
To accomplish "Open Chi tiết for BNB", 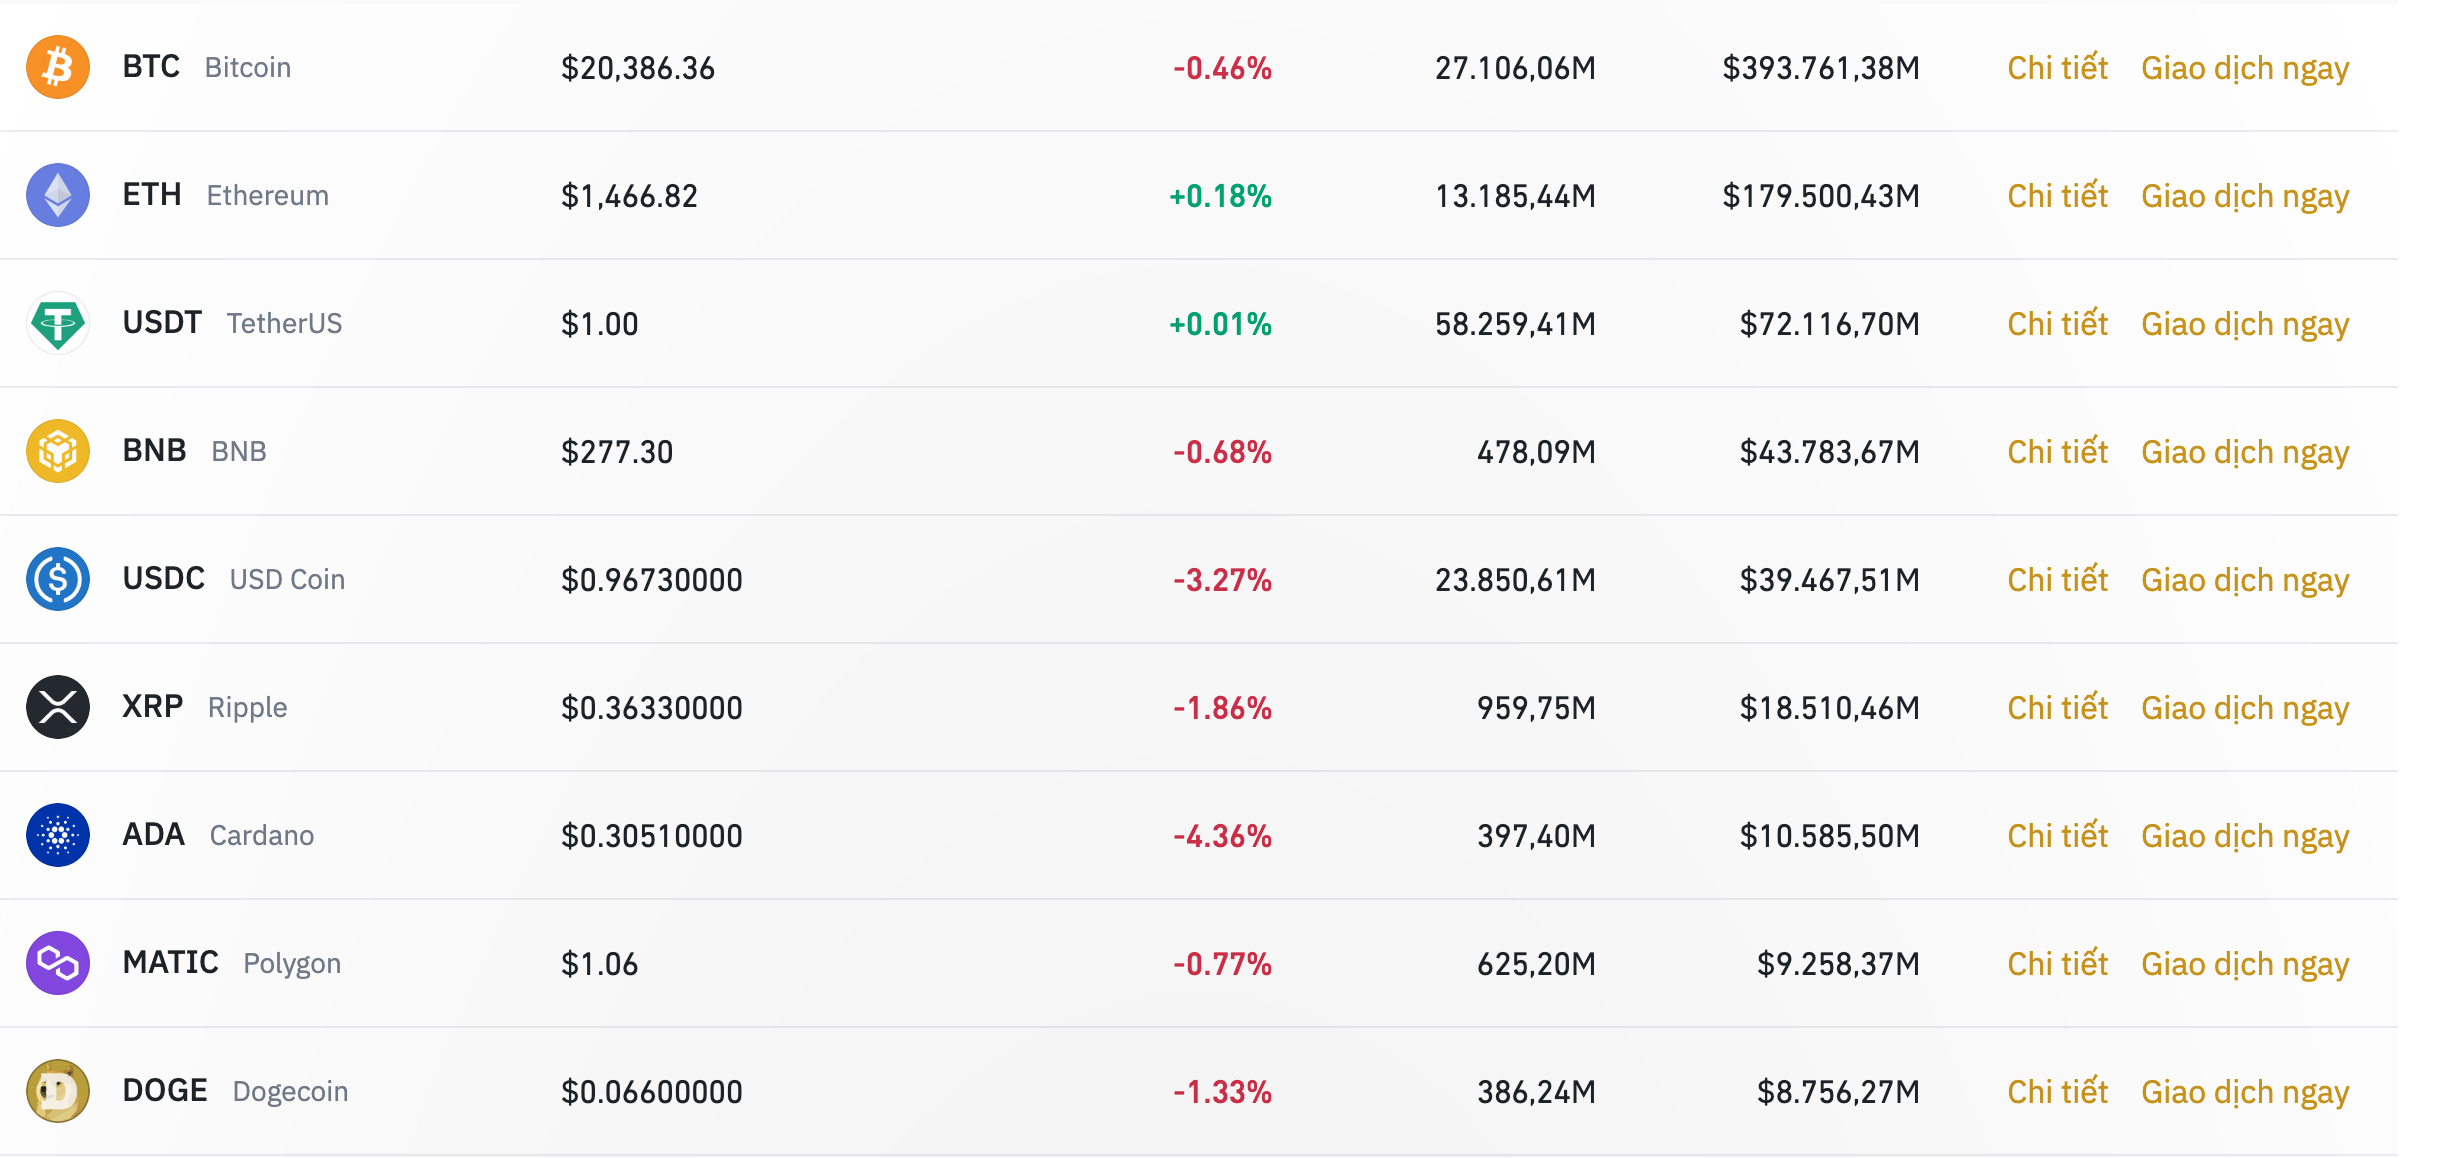I will click(x=2057, y=451).
